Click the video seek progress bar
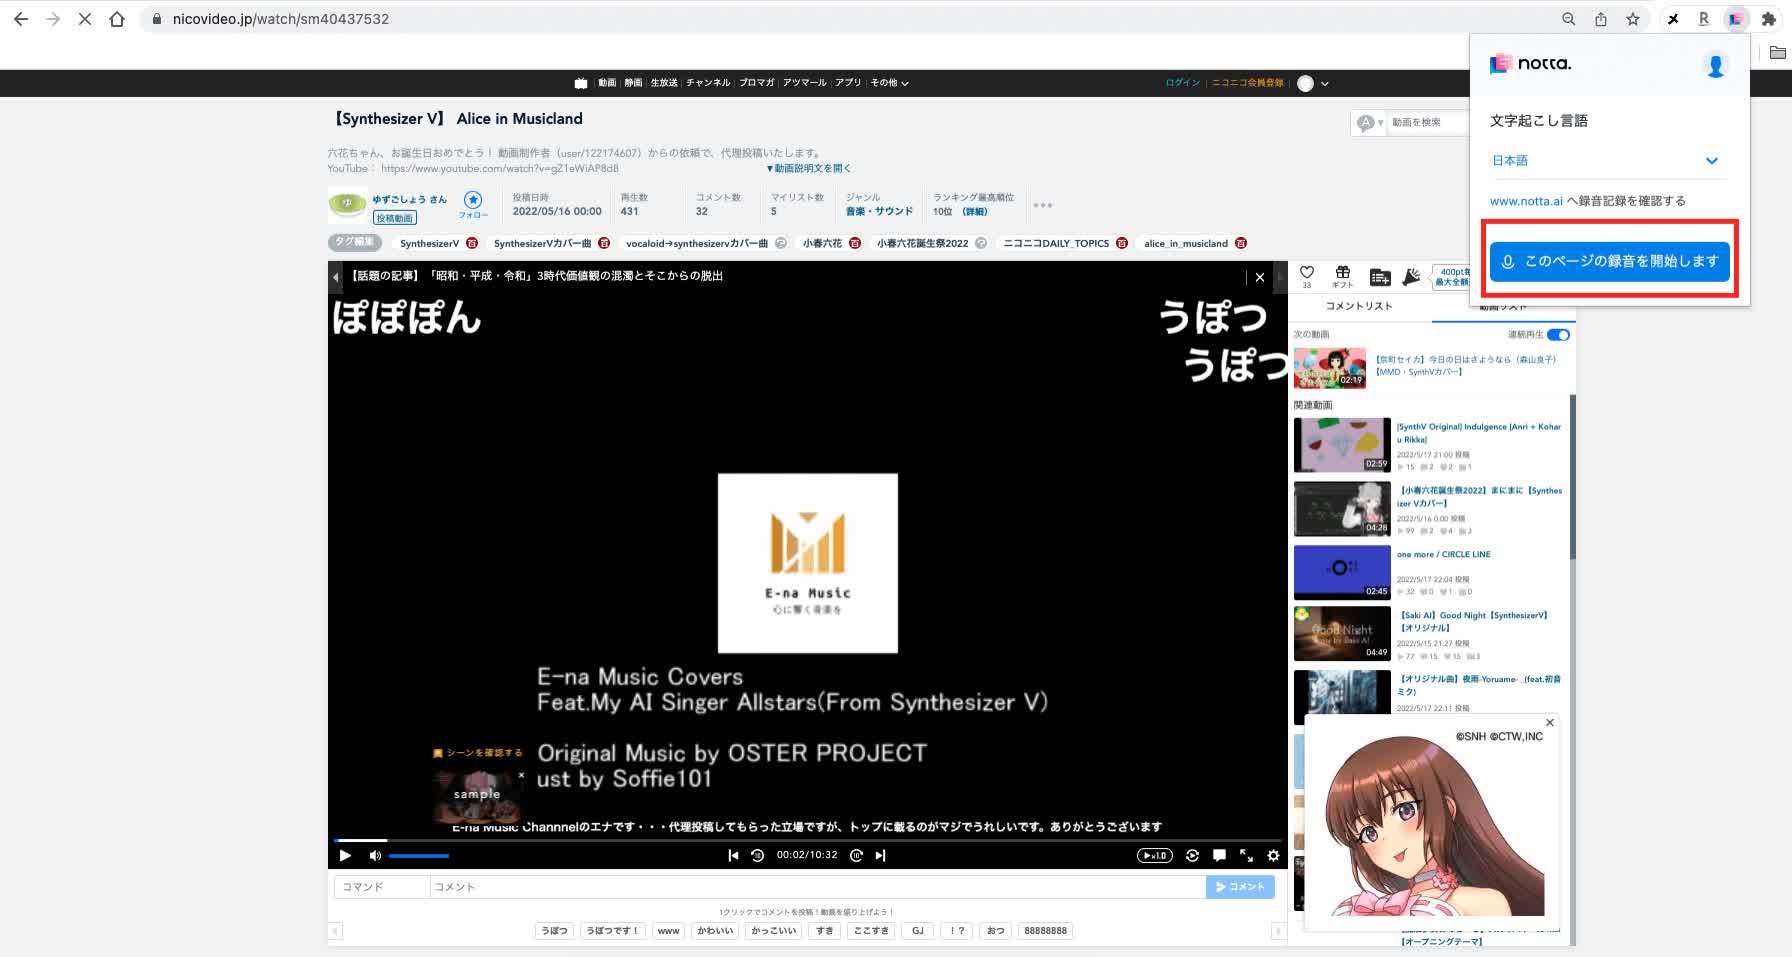Viewport: 1792px width, 957px height. (807, 840)
